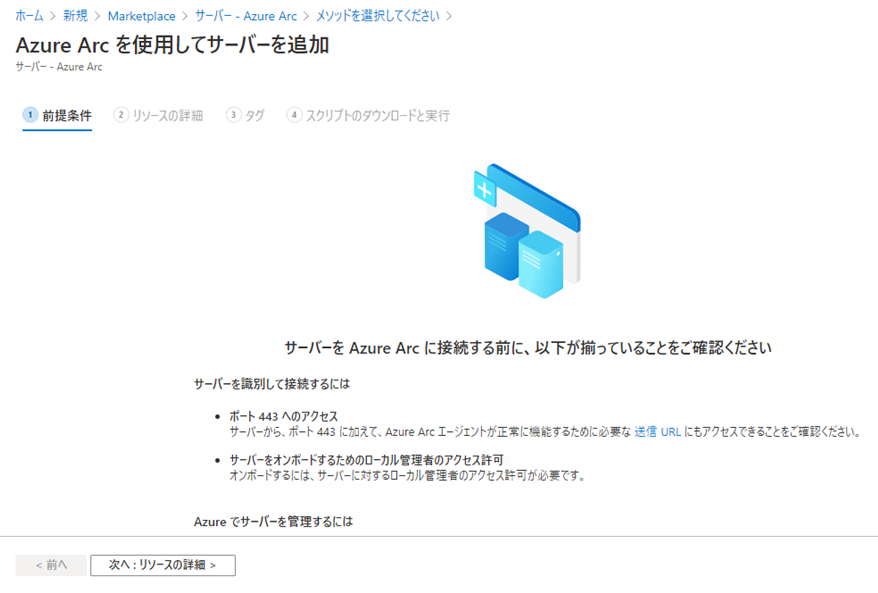Click the server illustration image
Image resolution: width=878 pixels, height=593 pixels.
(x=527, y=231)
